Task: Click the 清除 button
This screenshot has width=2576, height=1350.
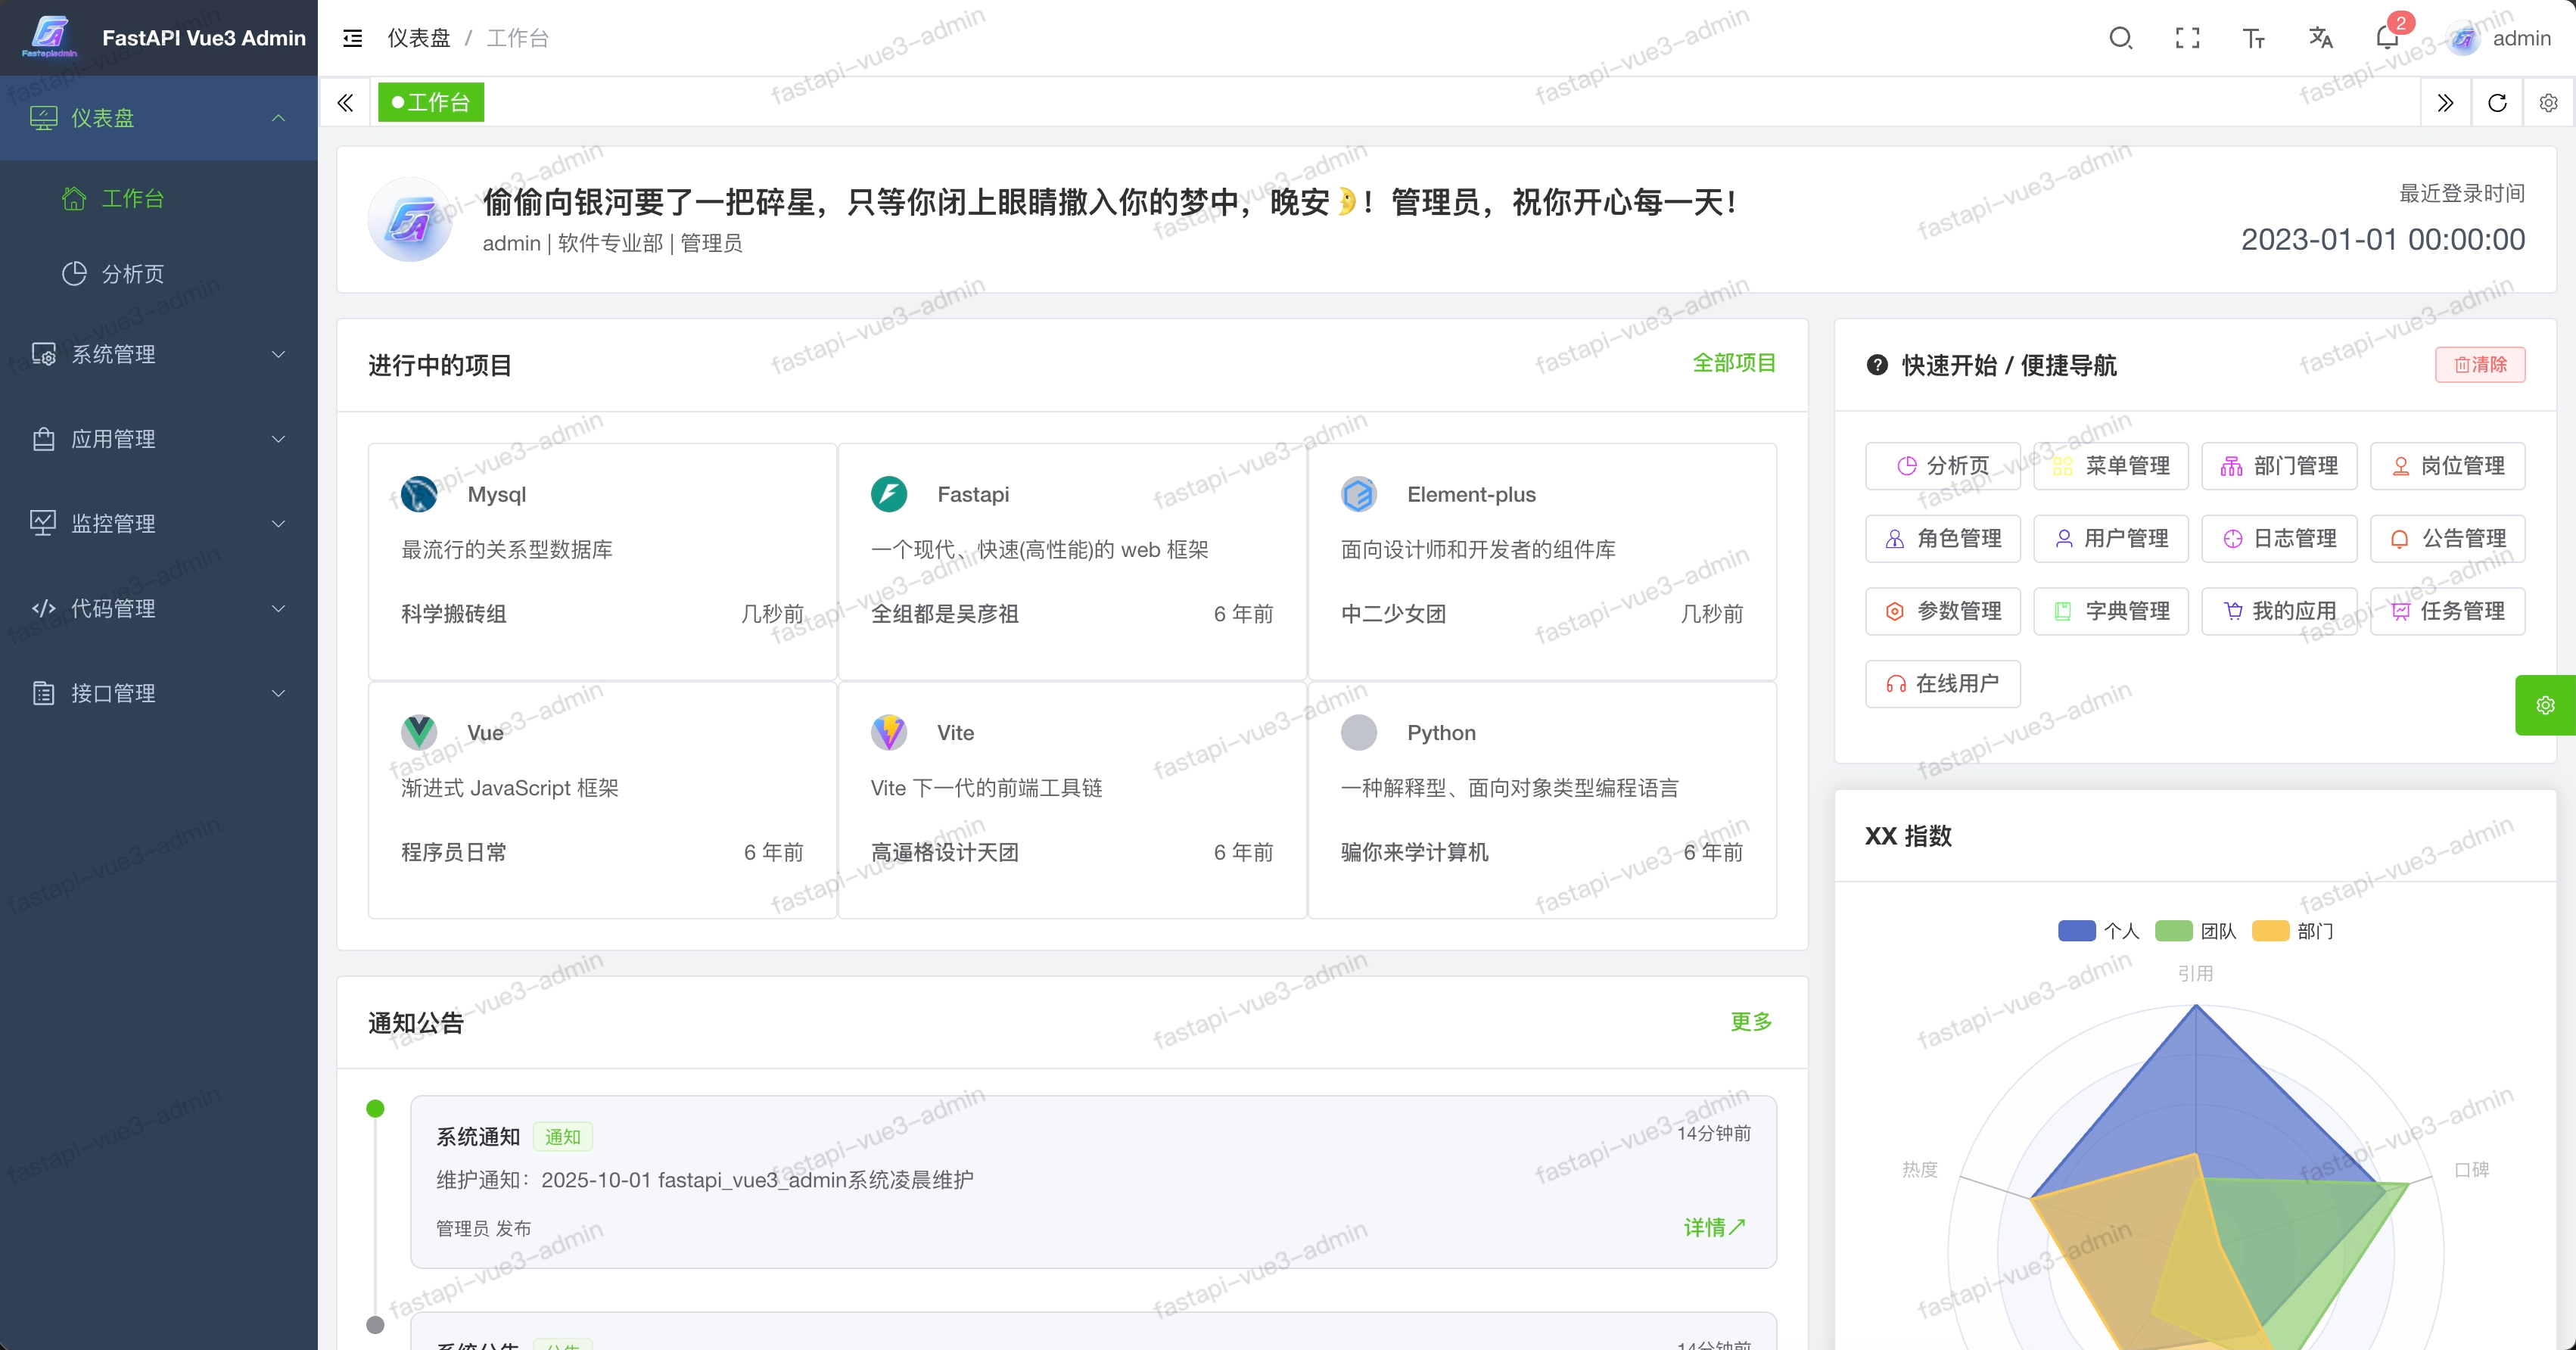Action: pos(2480,364)
